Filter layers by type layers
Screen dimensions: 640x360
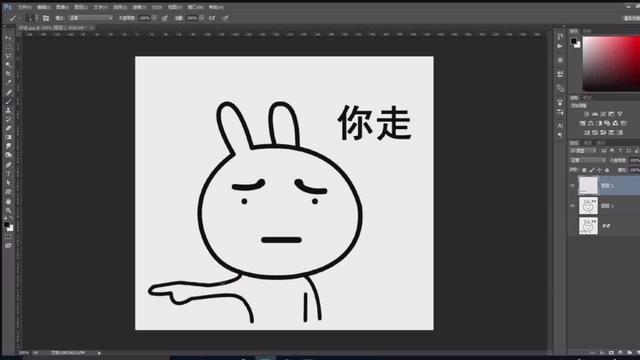click(x=620, y=150)
